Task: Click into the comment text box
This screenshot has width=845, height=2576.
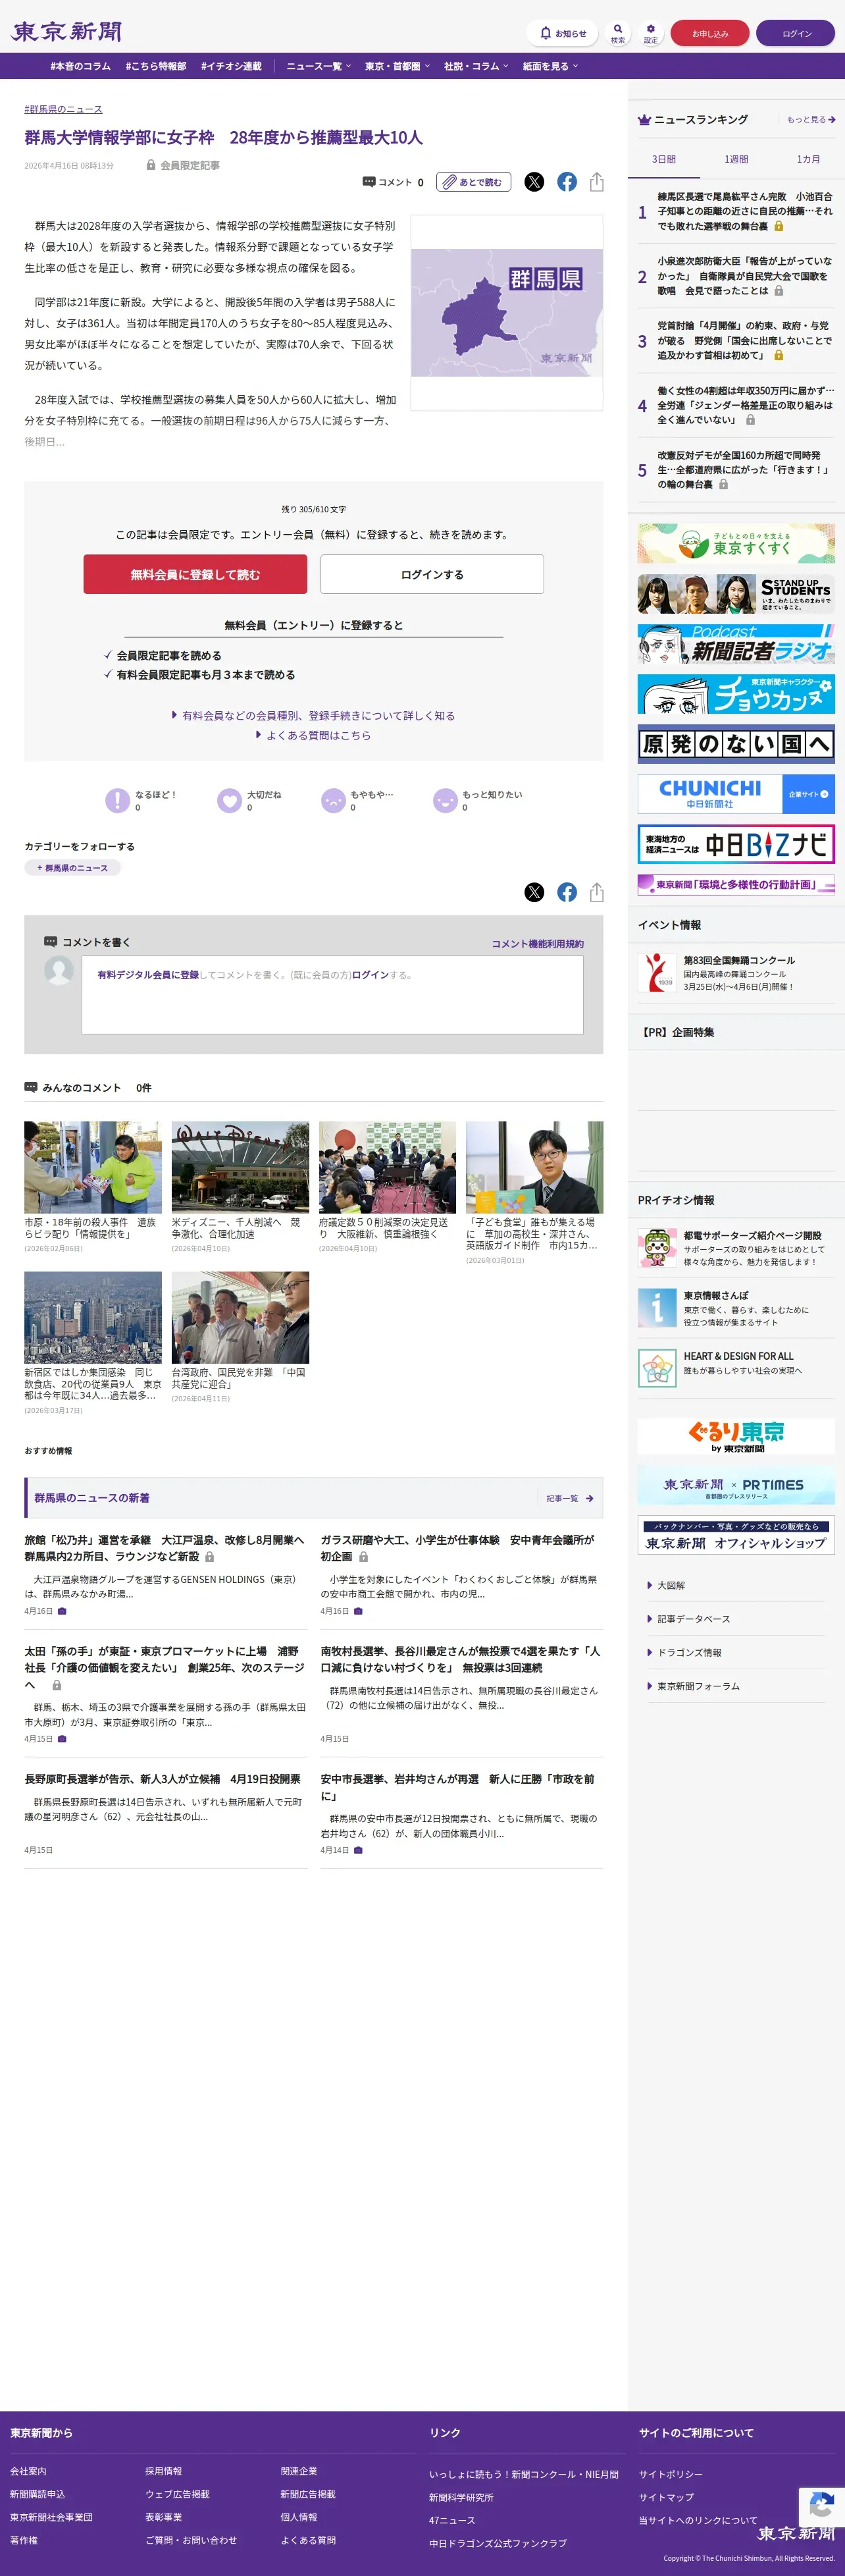Action: point(332,995)
